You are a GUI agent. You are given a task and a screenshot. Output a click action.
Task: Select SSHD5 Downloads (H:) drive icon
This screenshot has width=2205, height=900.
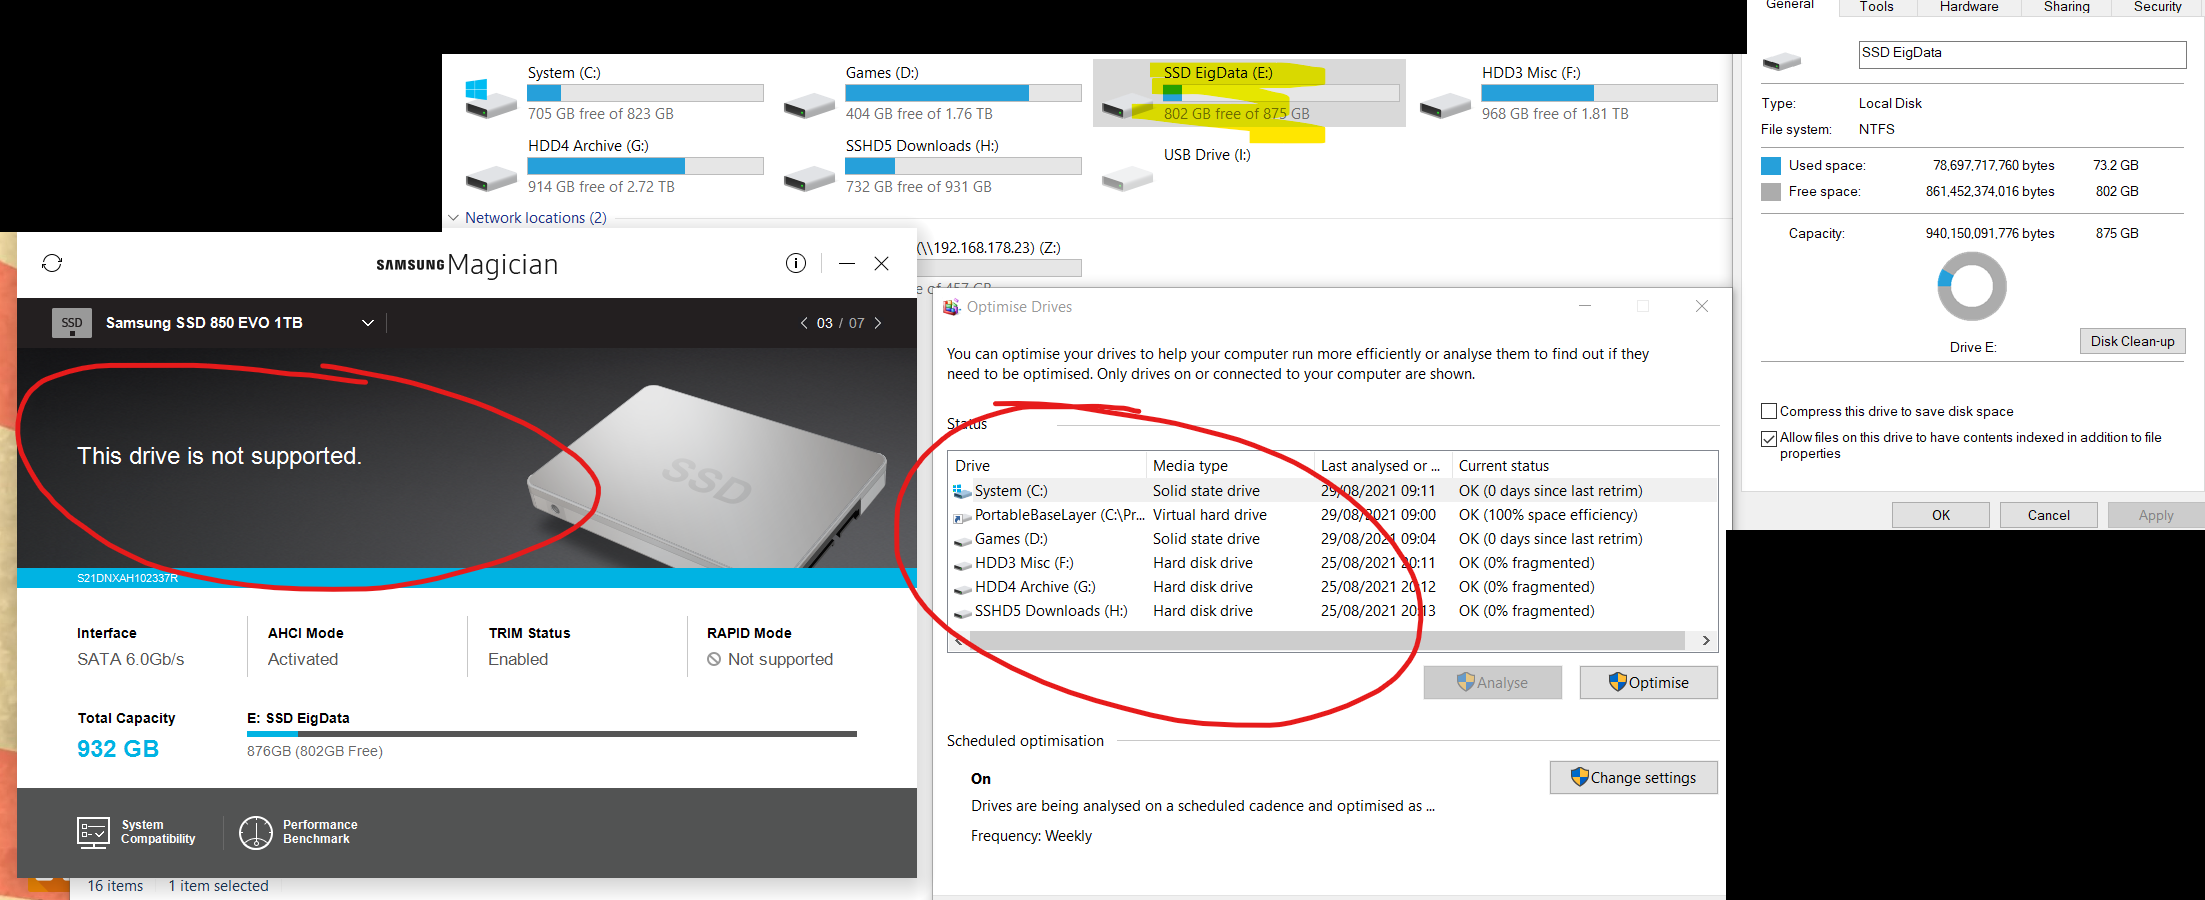[809, 178]
